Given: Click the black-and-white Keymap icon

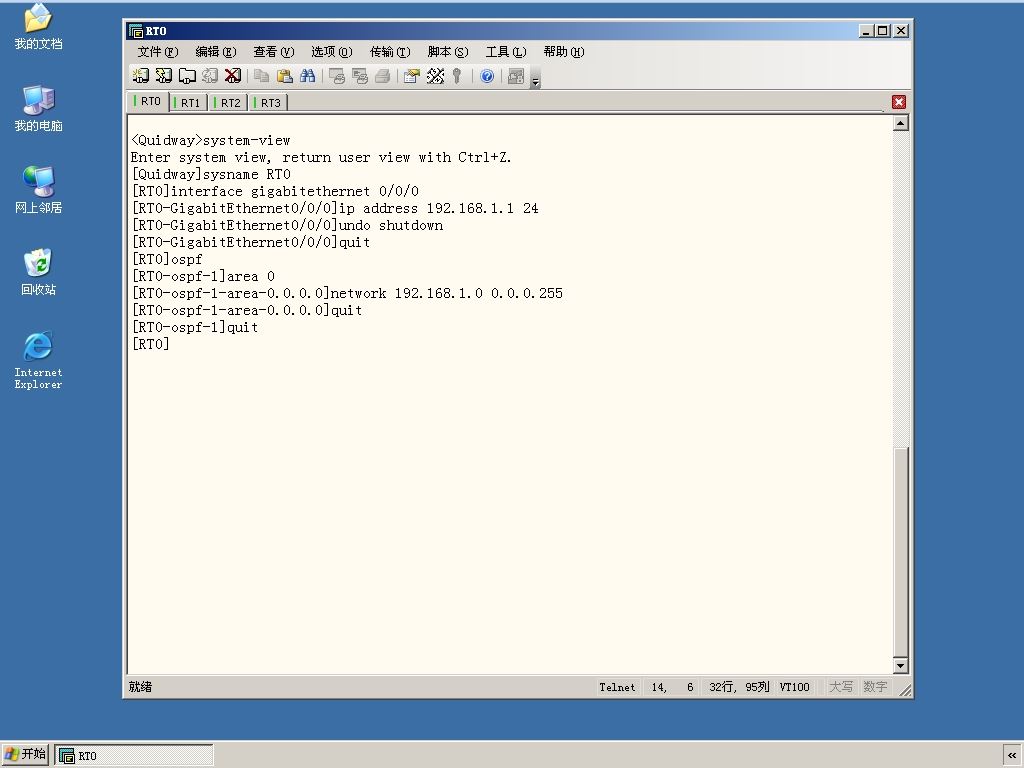Looking at the screenshot, I should click(435, 76).
